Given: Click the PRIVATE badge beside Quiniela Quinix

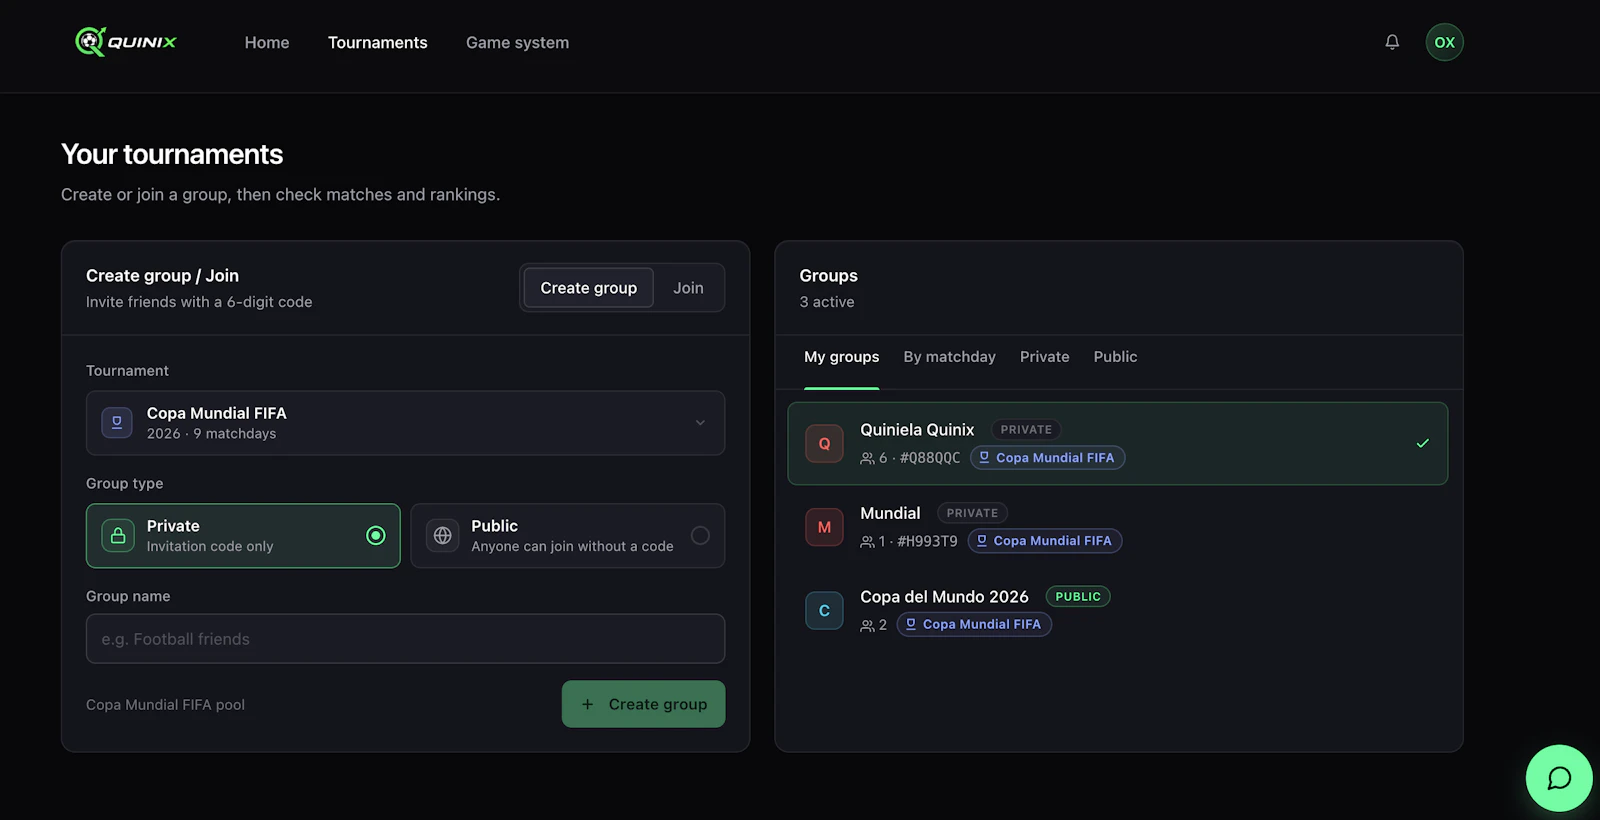Looking at the screenshot, I should point(1026,430).
